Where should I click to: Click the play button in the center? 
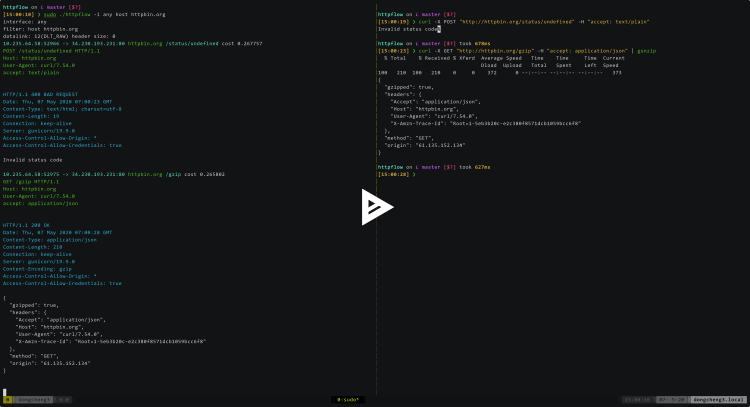tap(376, 204)
